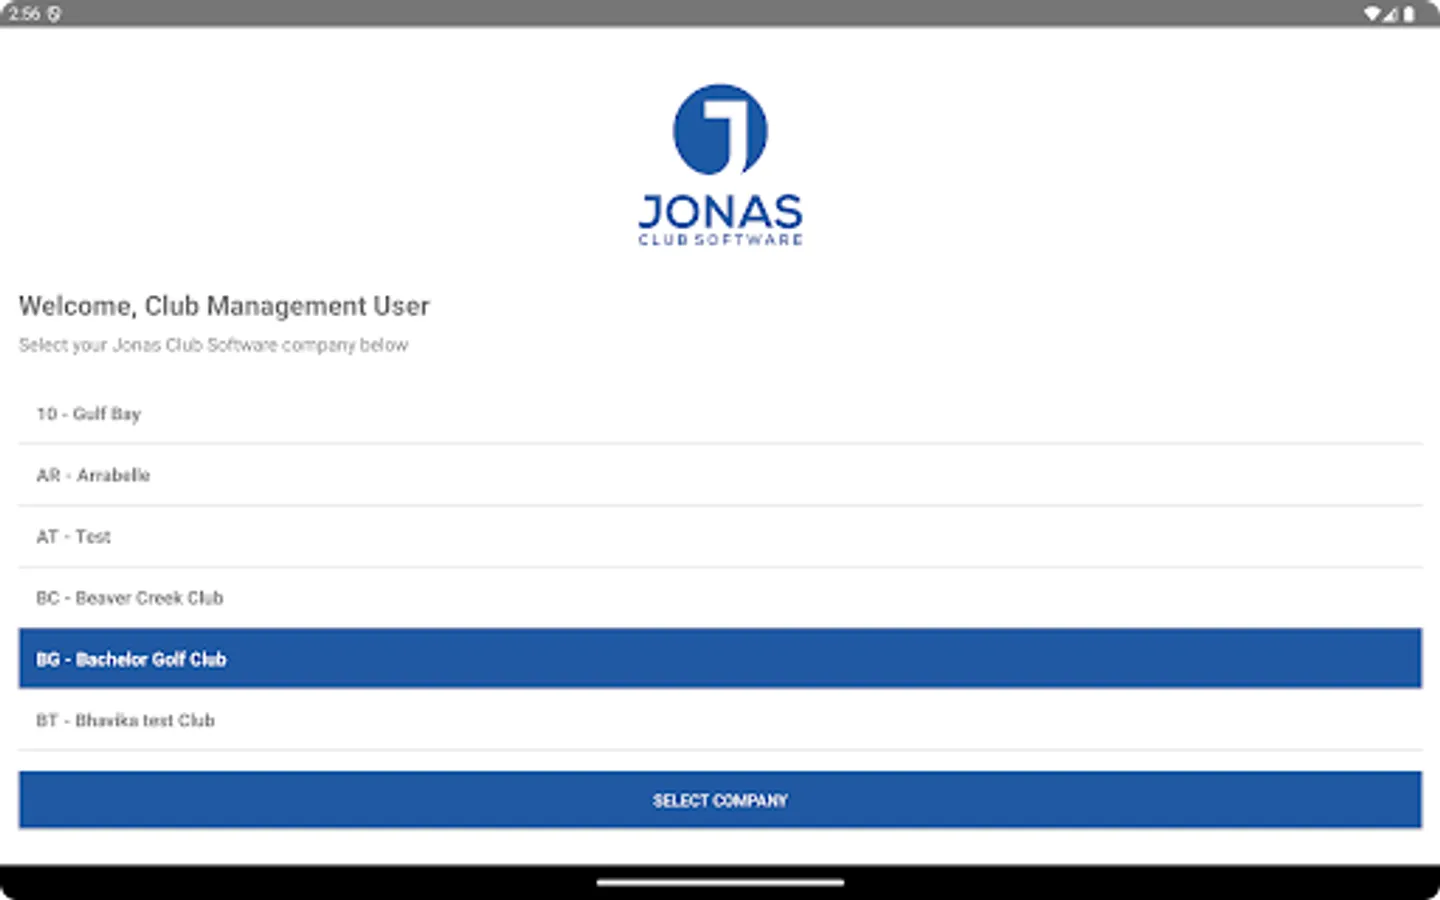
Task: Choose AR - Arrabelle from the list
Action: pos(720,475)
